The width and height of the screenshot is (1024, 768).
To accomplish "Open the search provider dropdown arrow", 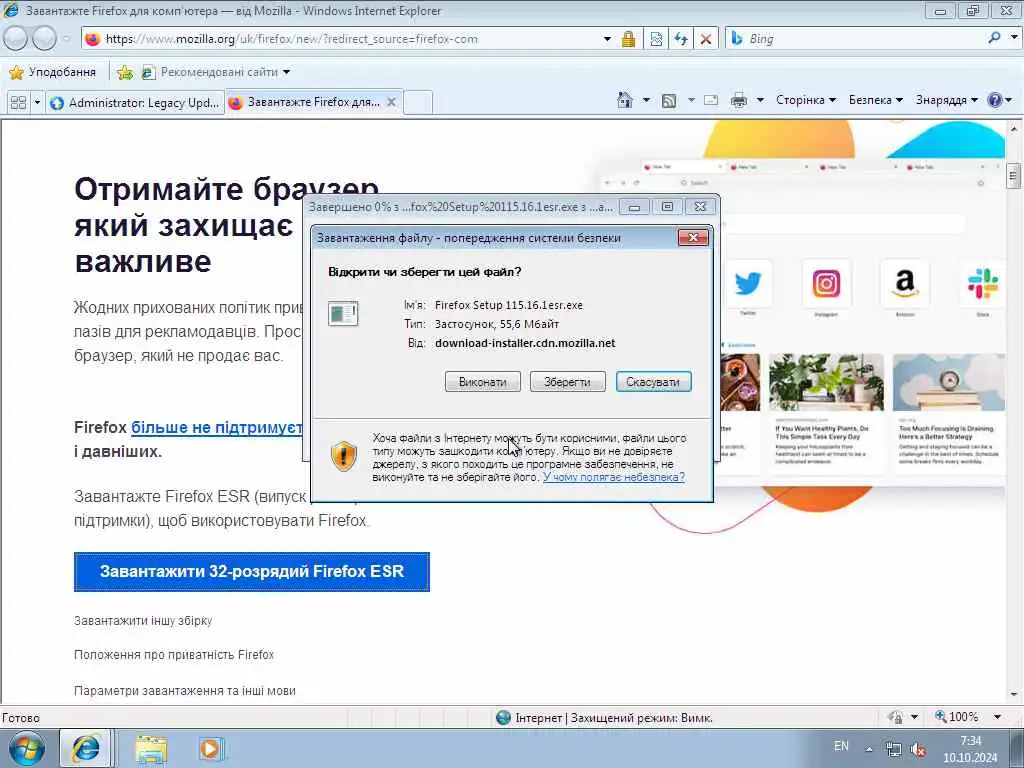I will pos(1014,38).
